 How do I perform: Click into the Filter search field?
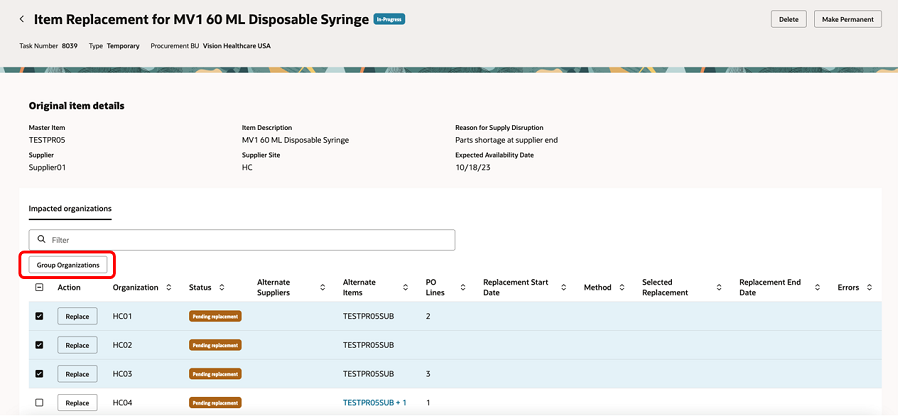pyautogui.click(x=250, y=240)
